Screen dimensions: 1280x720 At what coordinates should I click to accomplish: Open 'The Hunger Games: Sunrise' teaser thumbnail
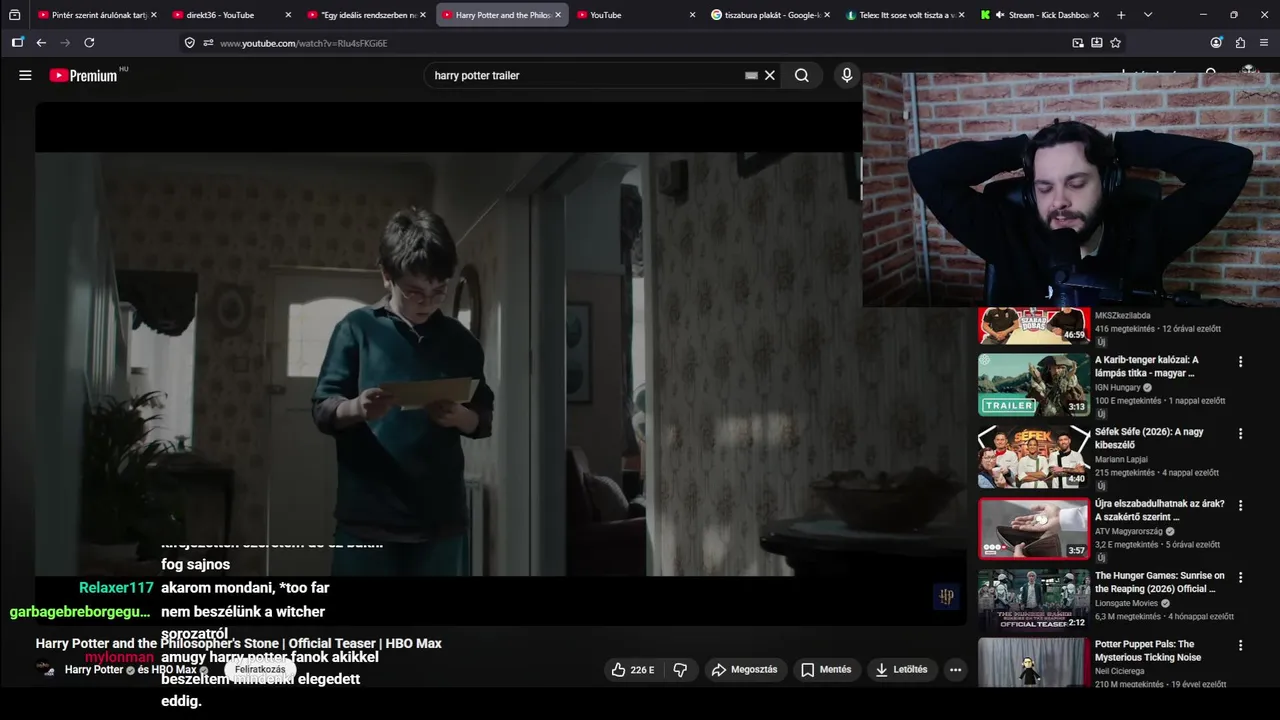[1033, 601]
